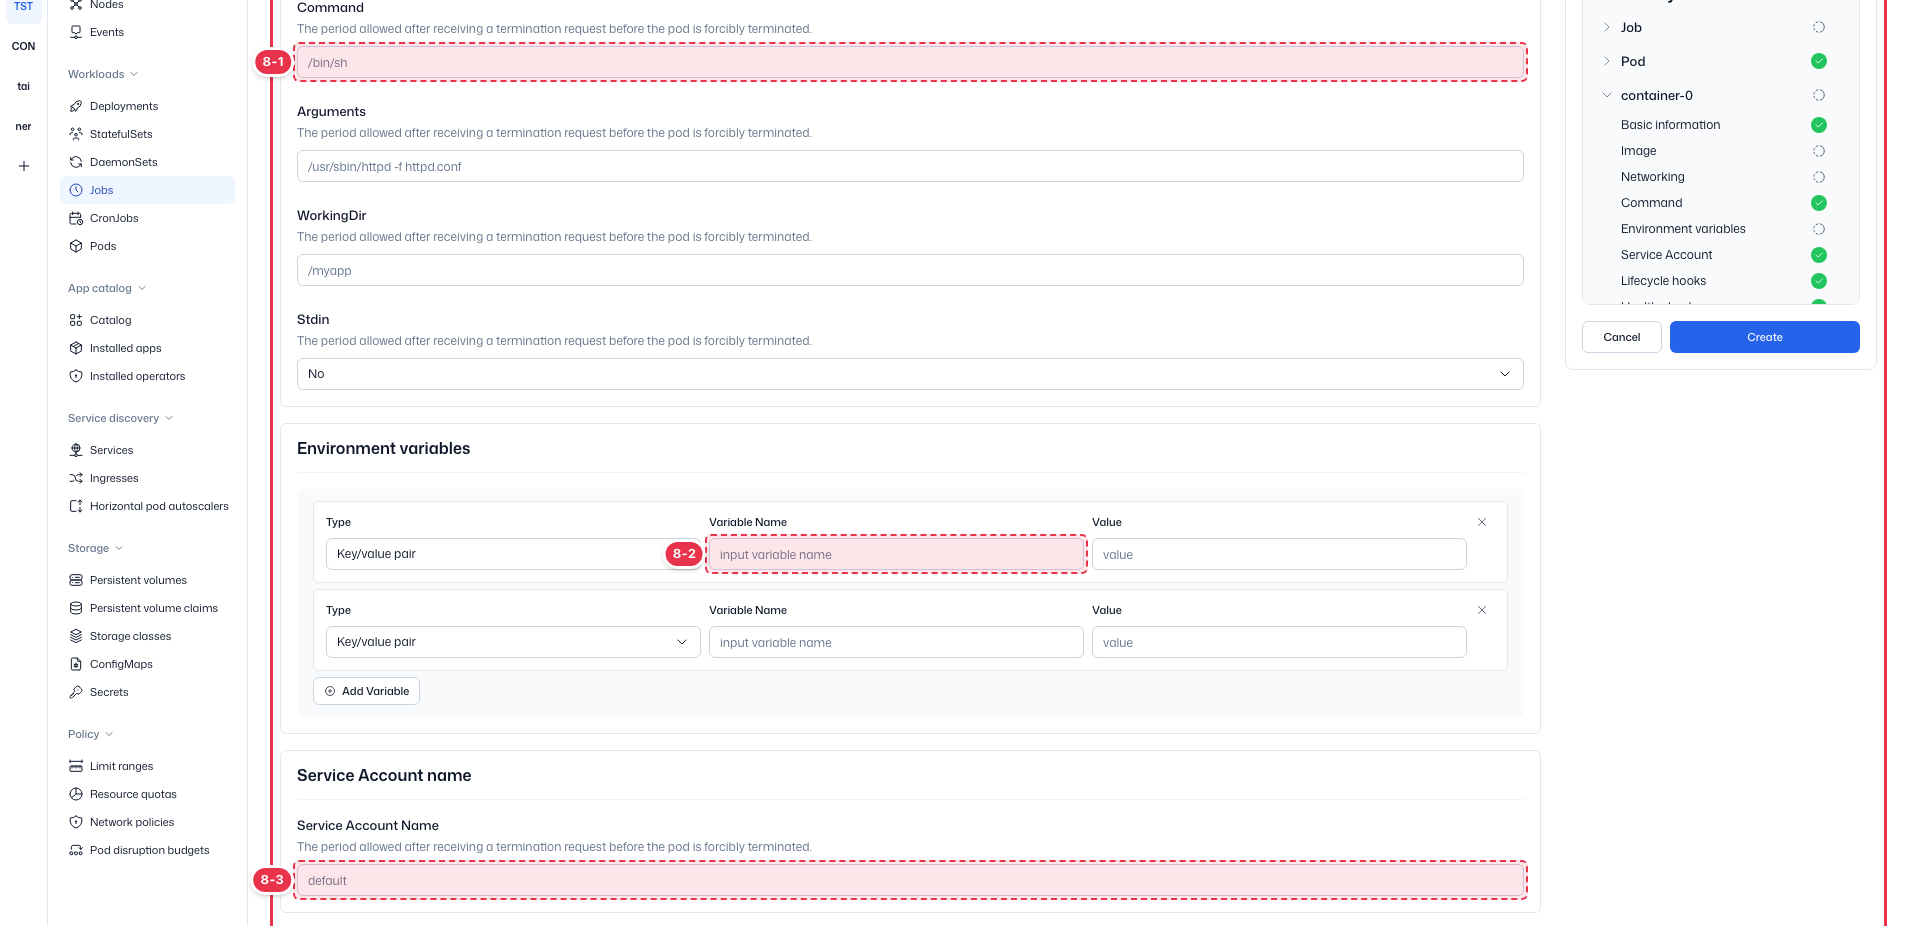This screenshot has width=1920, height=926.
Task: Open second row Key/value pair type dropdown
Action: pos(513,642)
